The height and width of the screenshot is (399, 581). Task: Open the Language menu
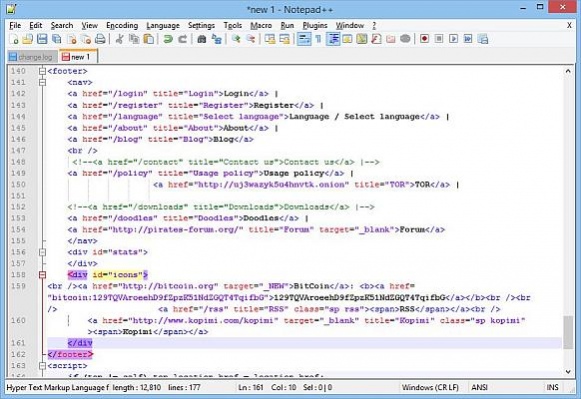(x=163, y=26)
